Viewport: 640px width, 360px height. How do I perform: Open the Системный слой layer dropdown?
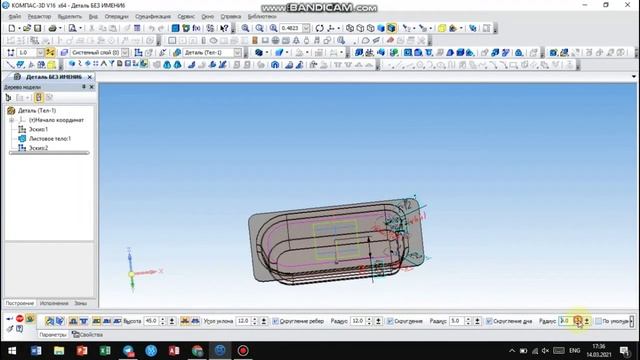coord(125,53)
